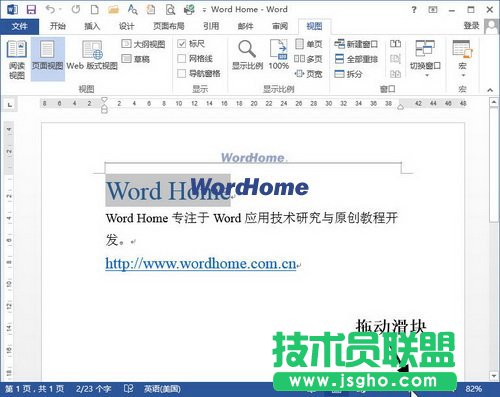Screen dimensions: 500x397
Task: Open the Help question mark
Action: pyautogui.click(x=414, y=10)
